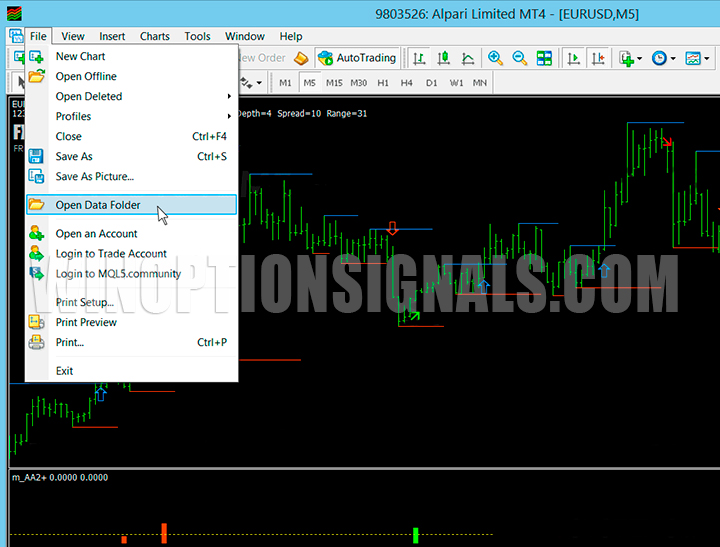Viewport: 720px width, 547px height.
Task: Switch chart to bar chart mode
Action: 419,58
